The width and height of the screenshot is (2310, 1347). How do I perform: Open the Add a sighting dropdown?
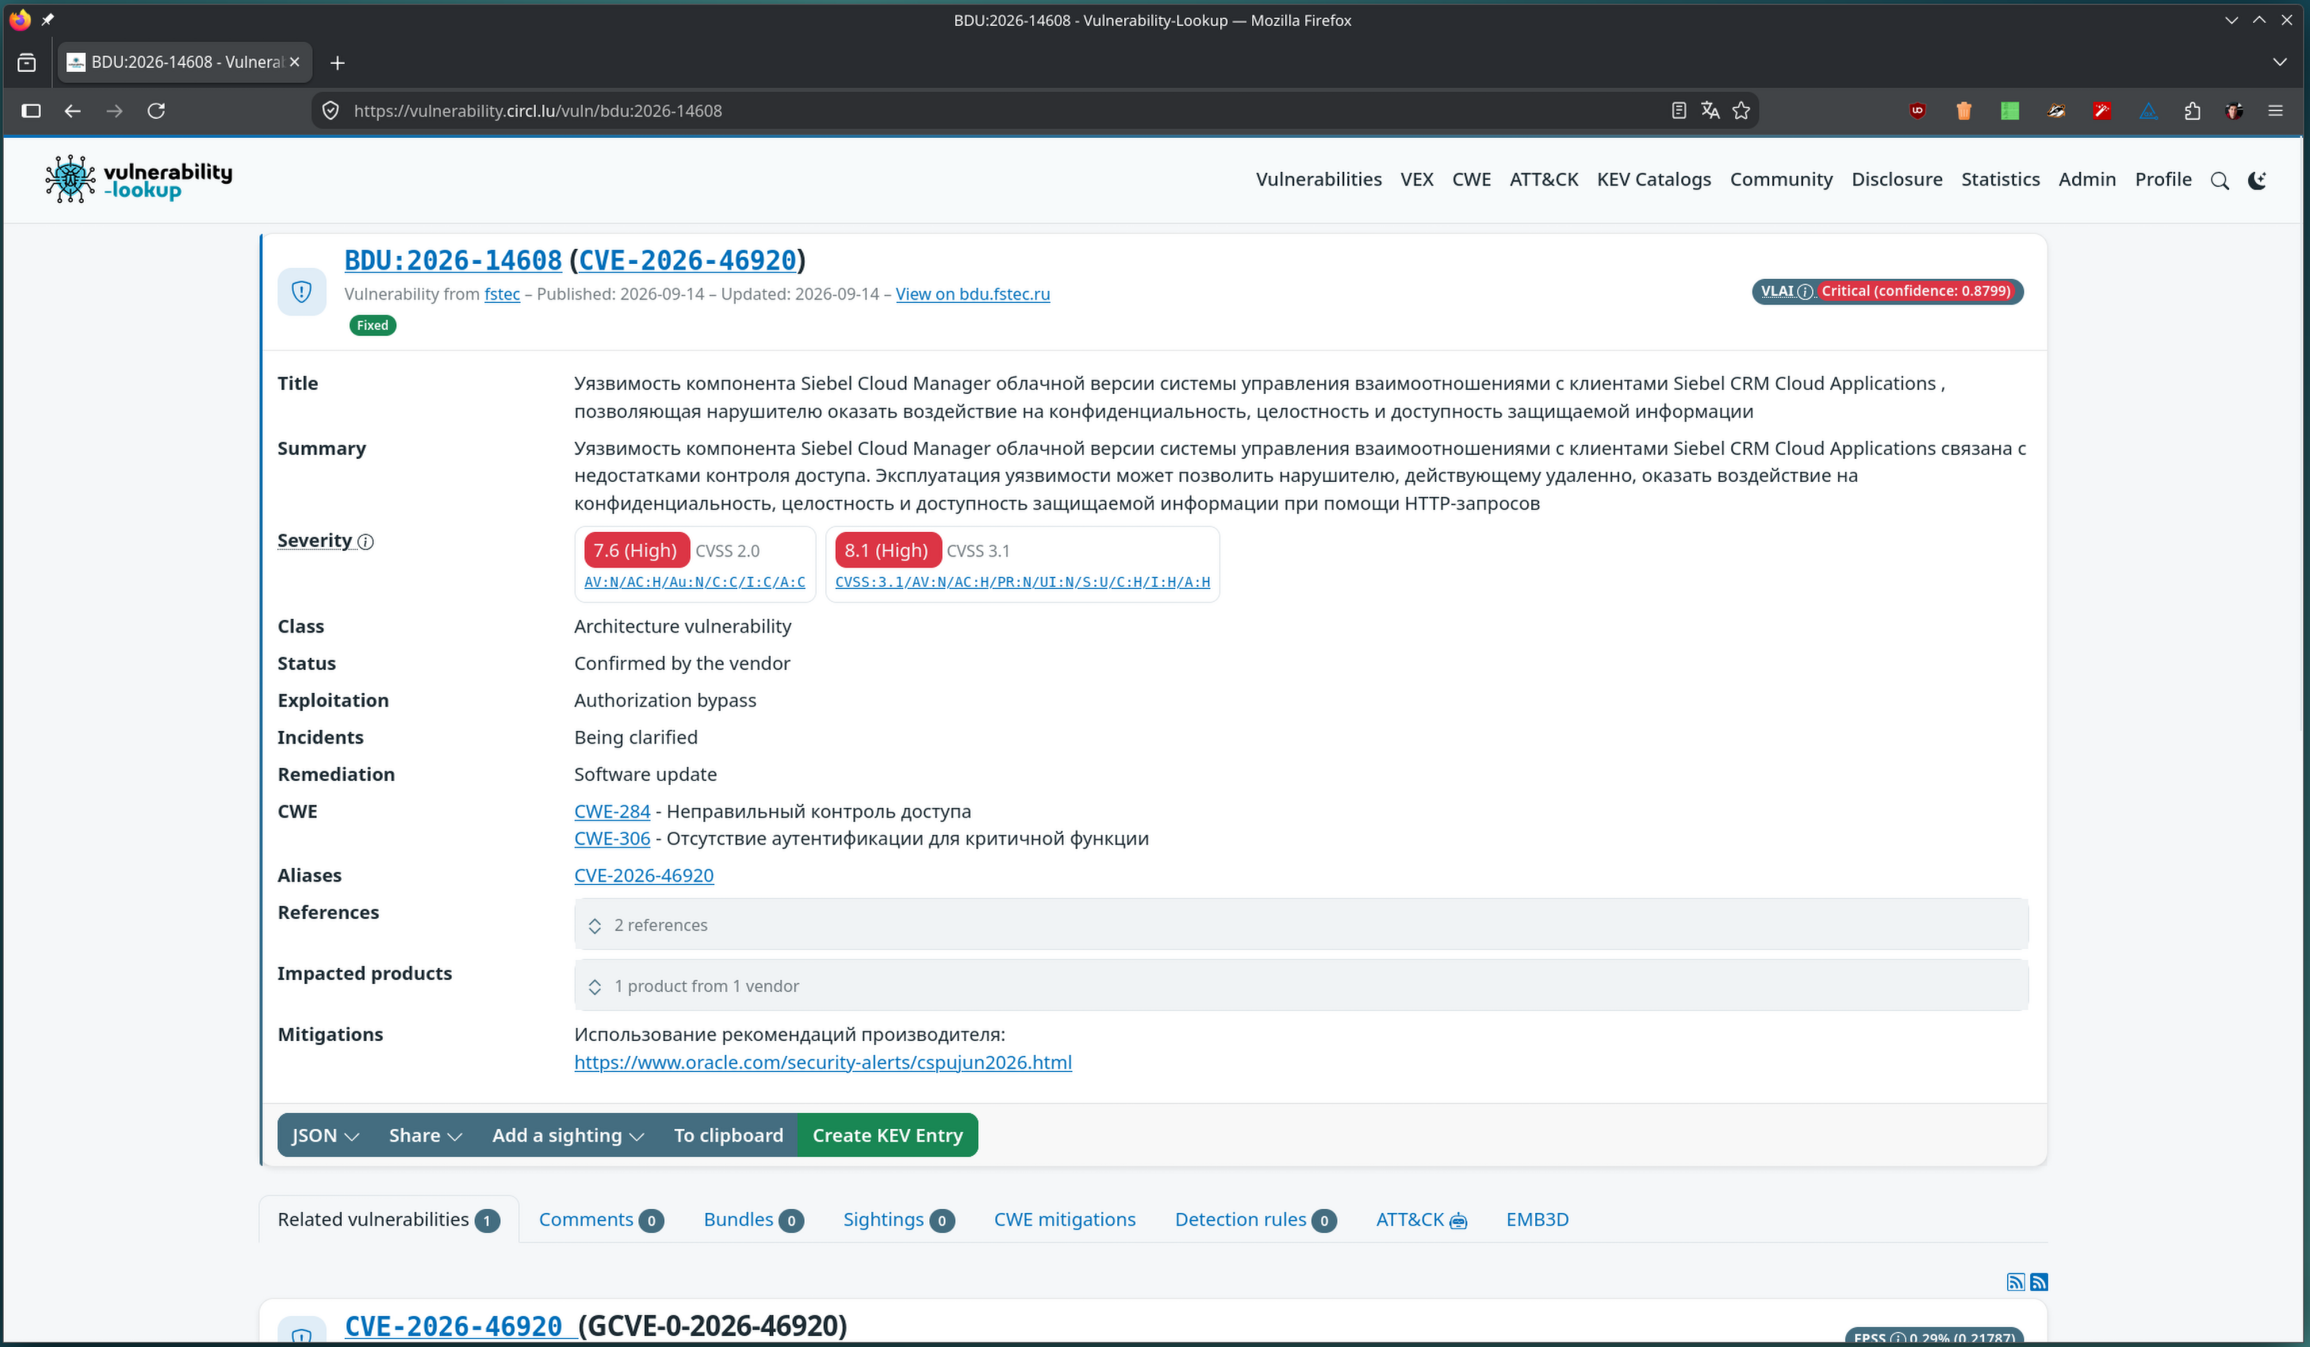pos(568,1135)
